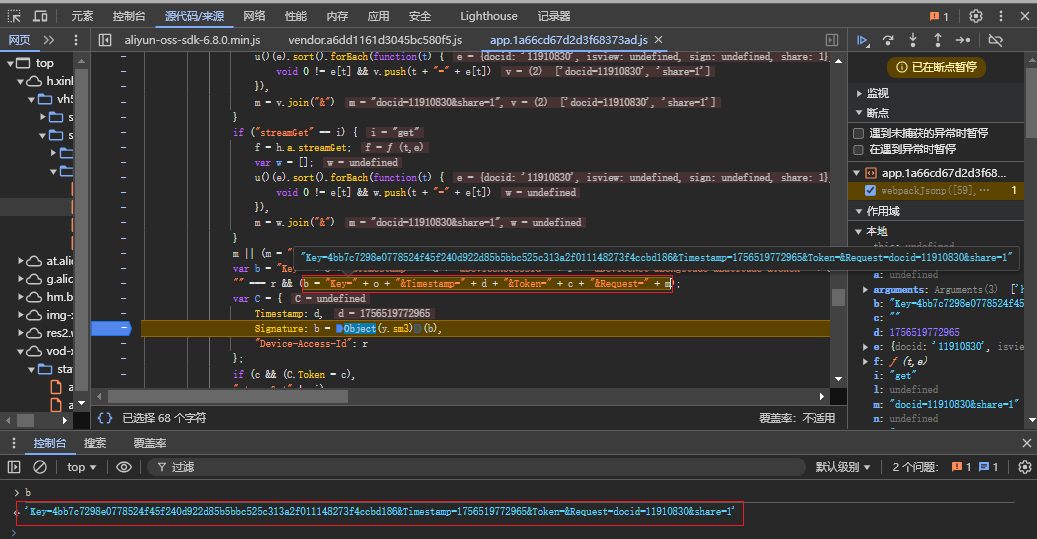Expand the at.ali domain node

(21, 261)
